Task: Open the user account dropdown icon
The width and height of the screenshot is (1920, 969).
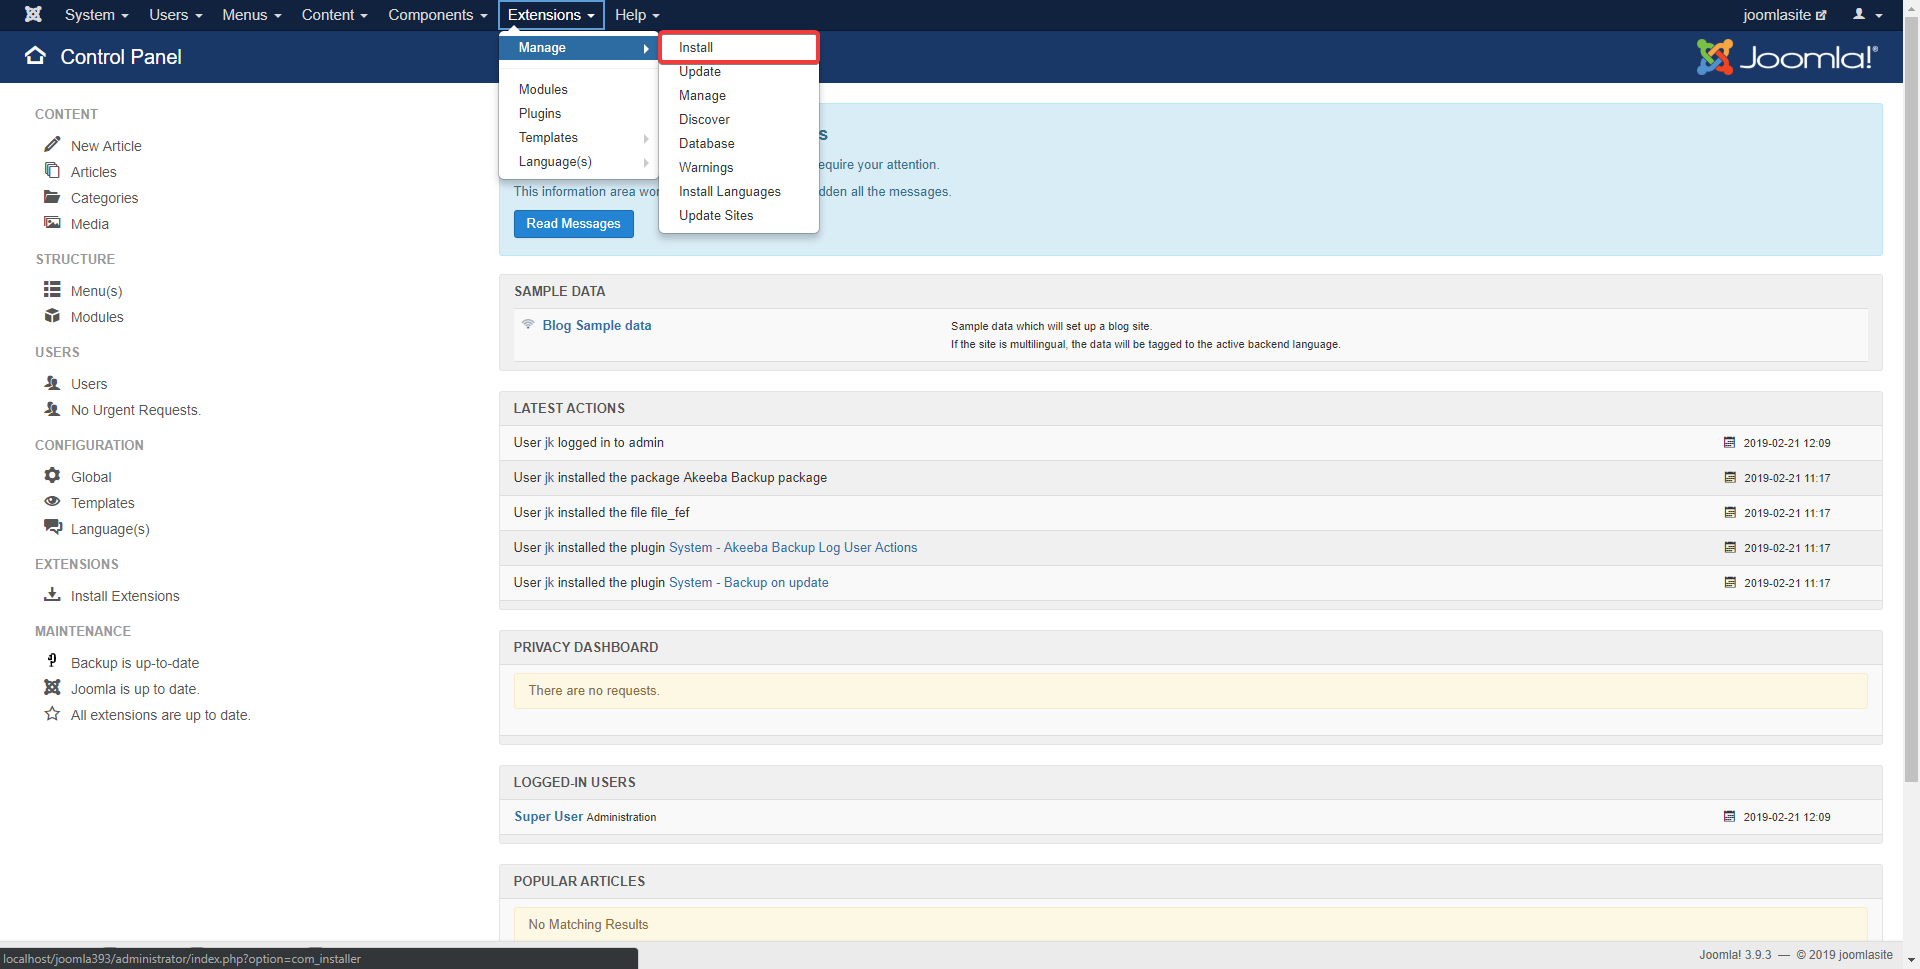Action: (1866, 15)
